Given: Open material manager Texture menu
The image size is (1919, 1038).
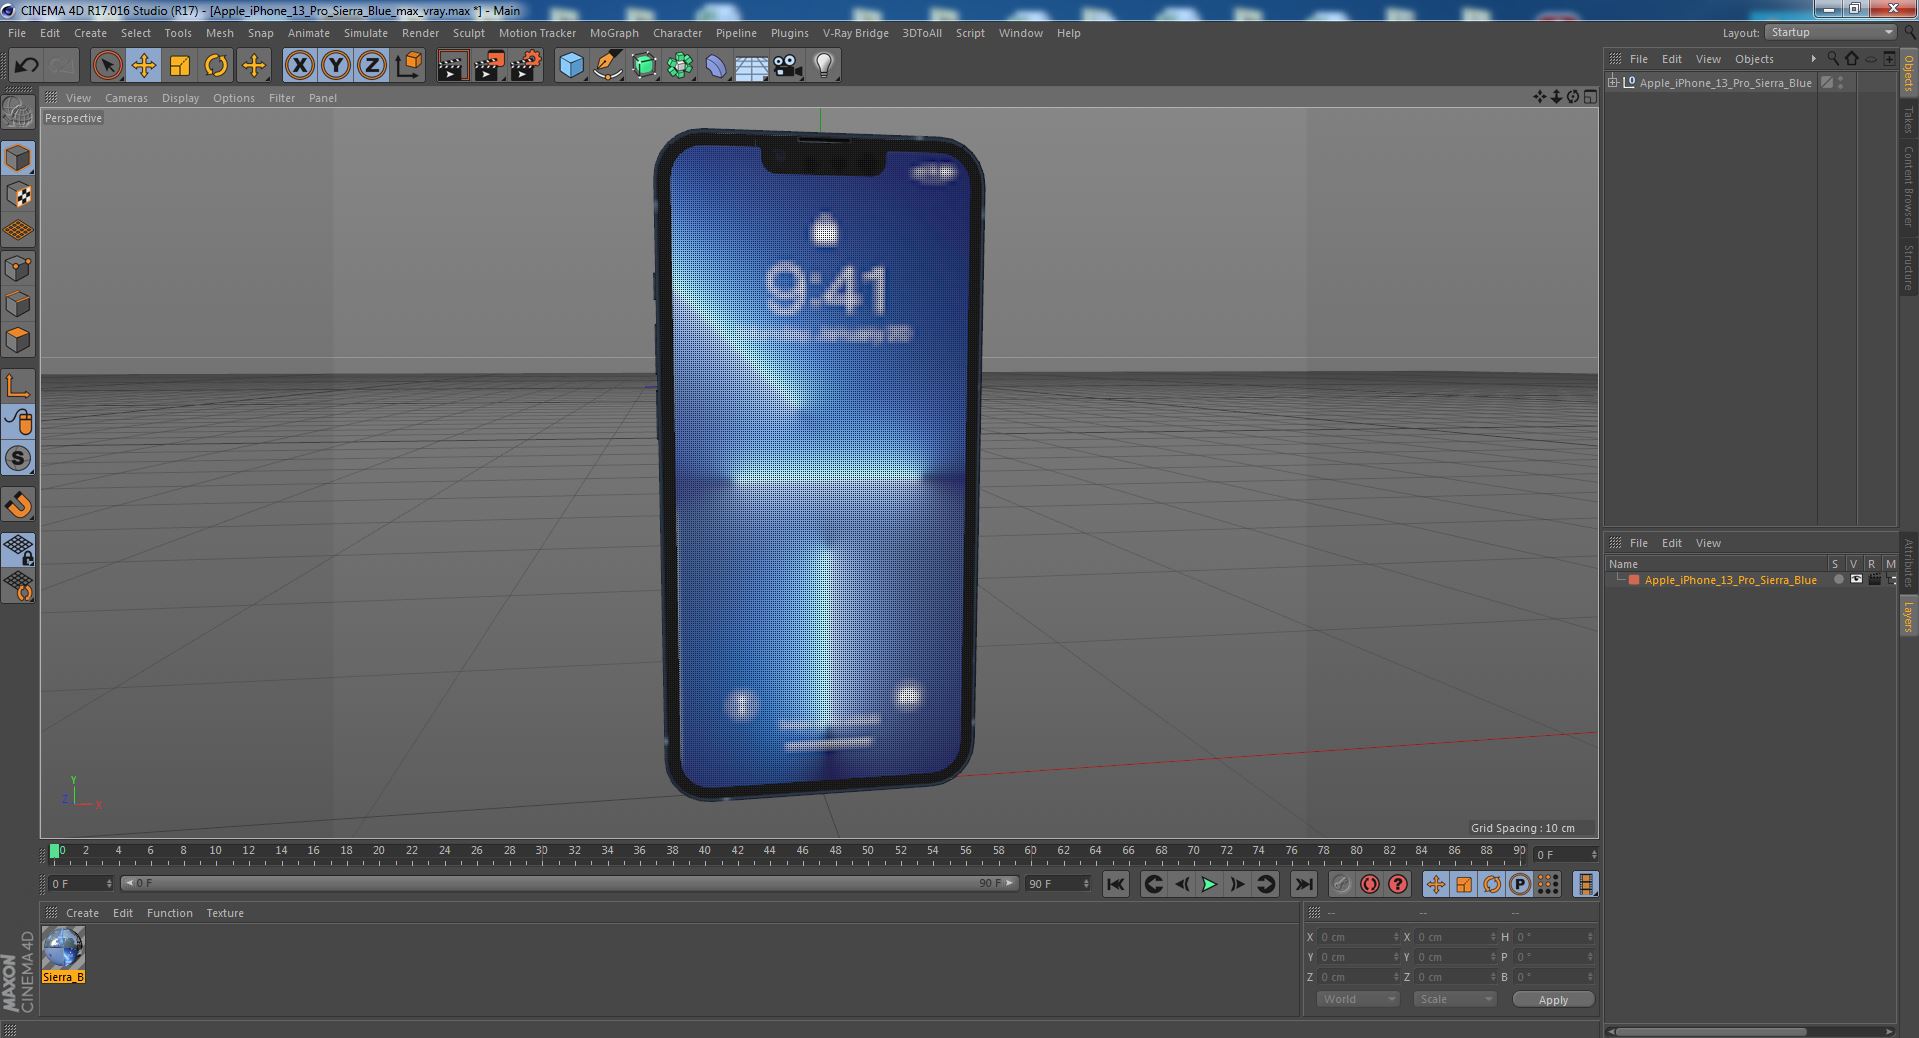Looking at the screenshot, I should 225,913.
